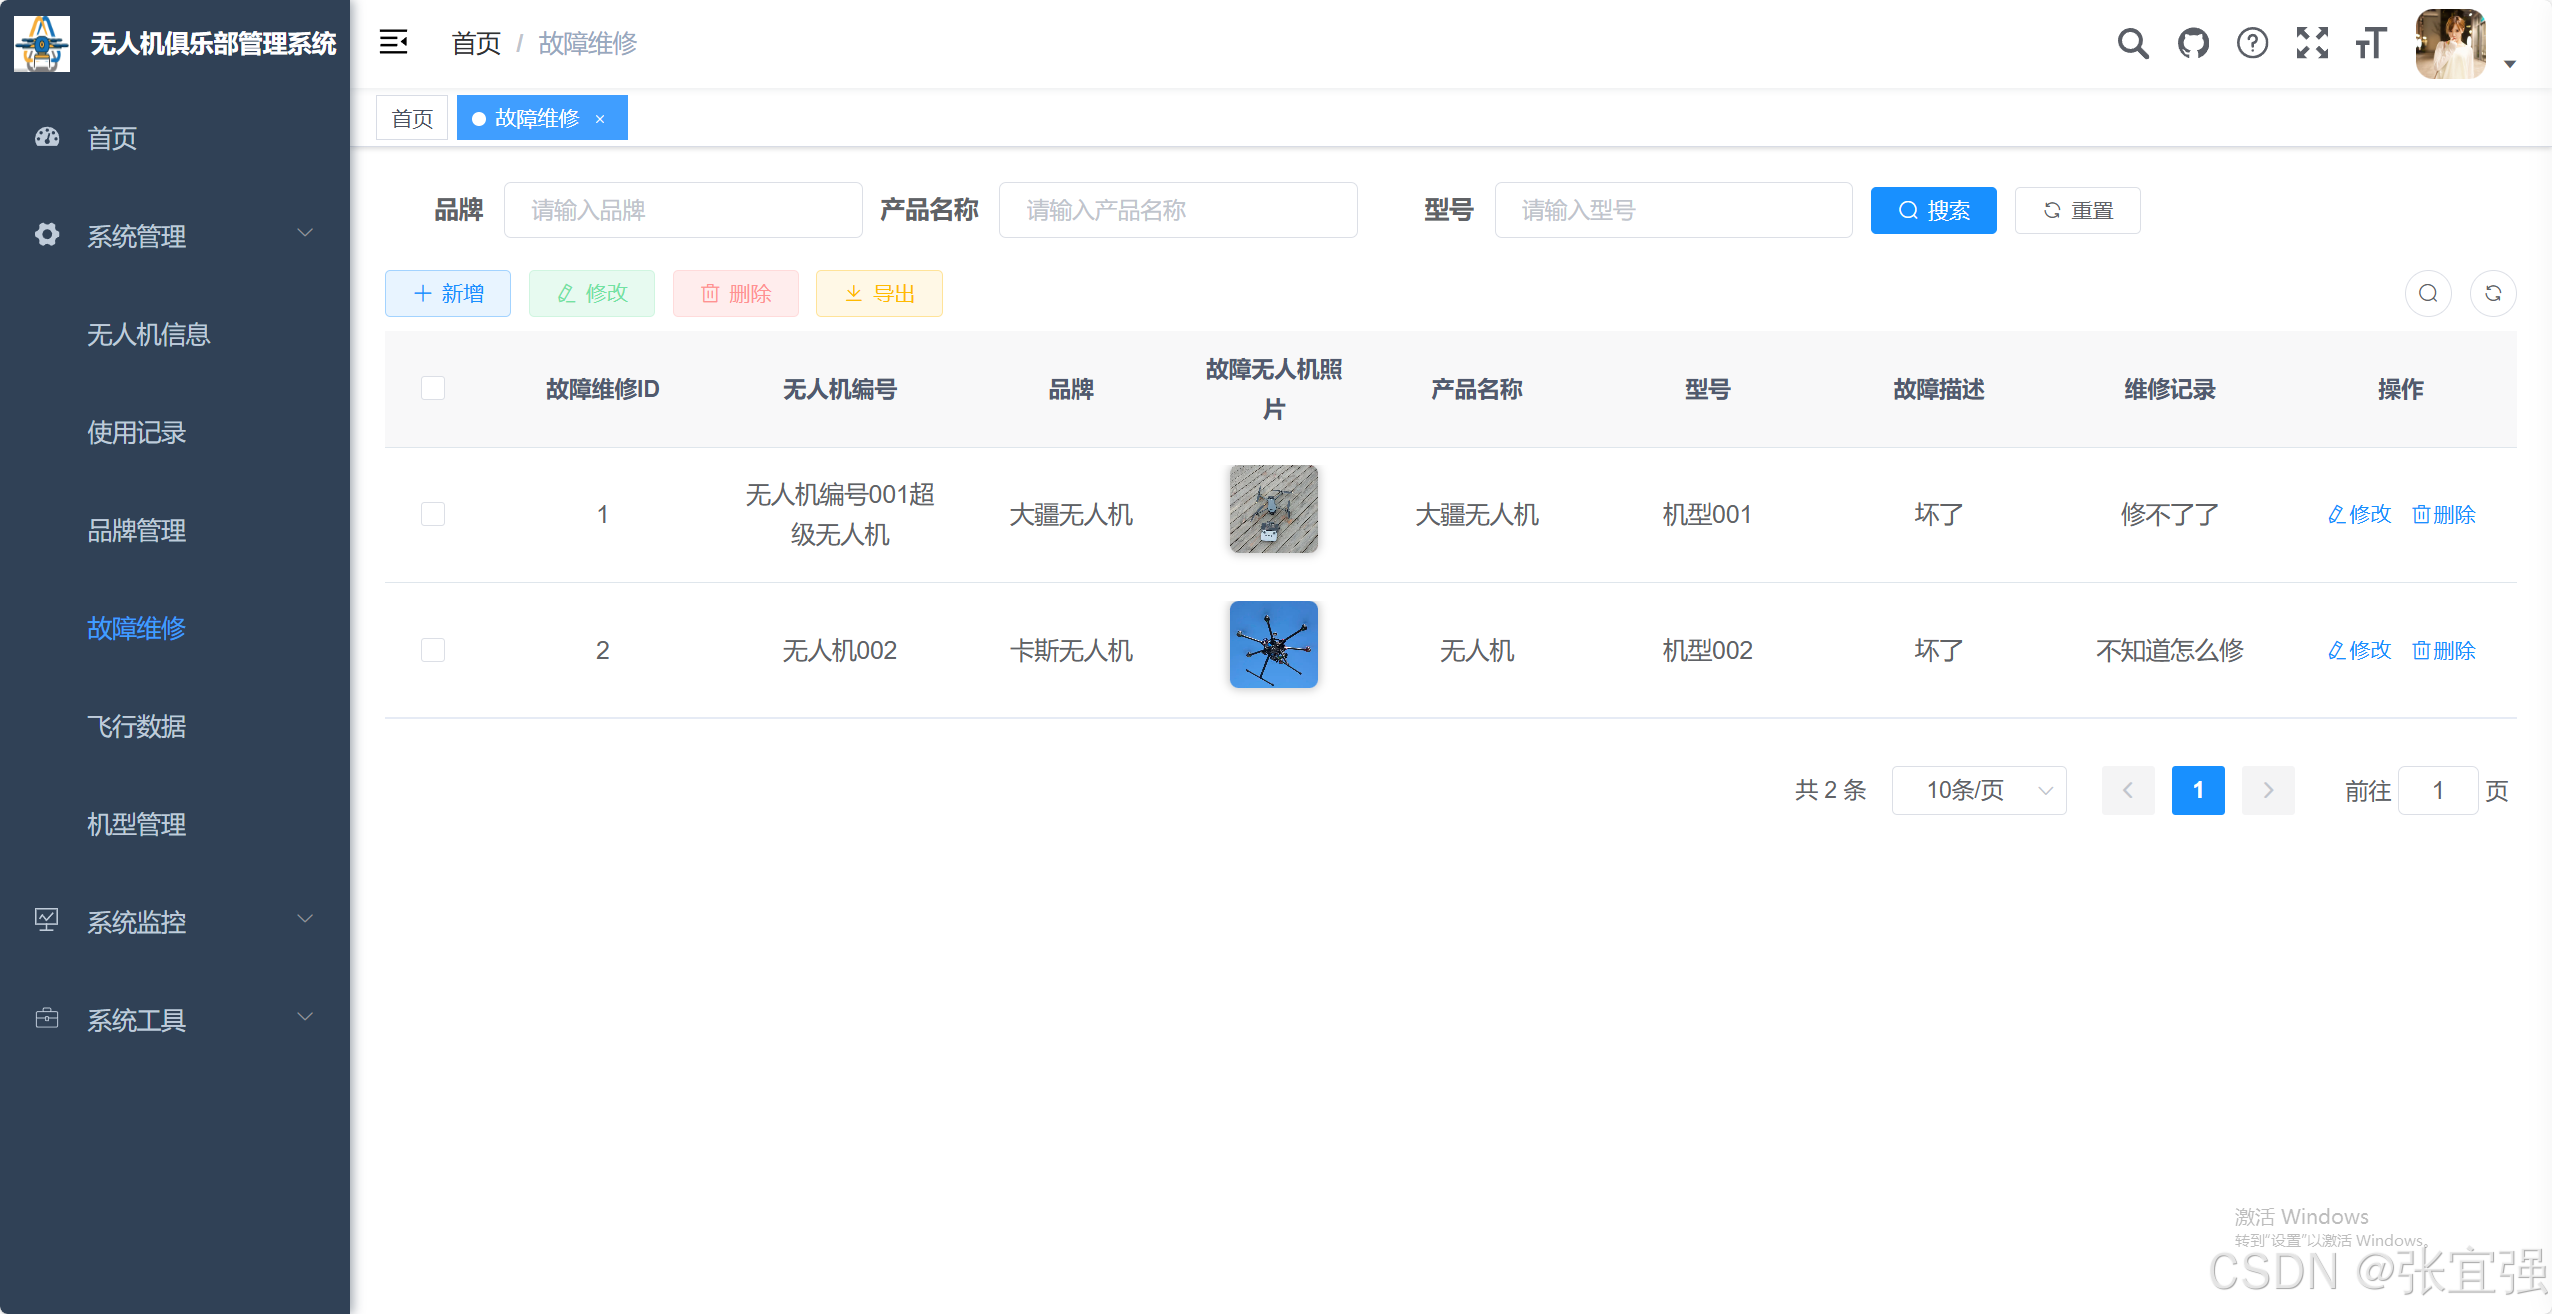The image size is (2552, 1314).
Task: Click the table search toggle magnifier icon
Action: click(2427, 293)
